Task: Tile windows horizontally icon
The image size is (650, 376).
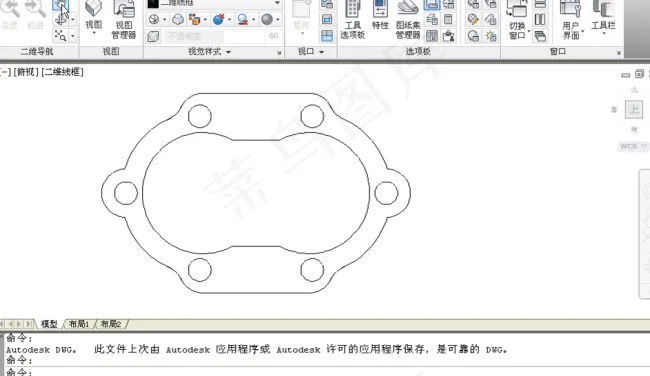Action: pyautogui.click(x=540, y=4)
